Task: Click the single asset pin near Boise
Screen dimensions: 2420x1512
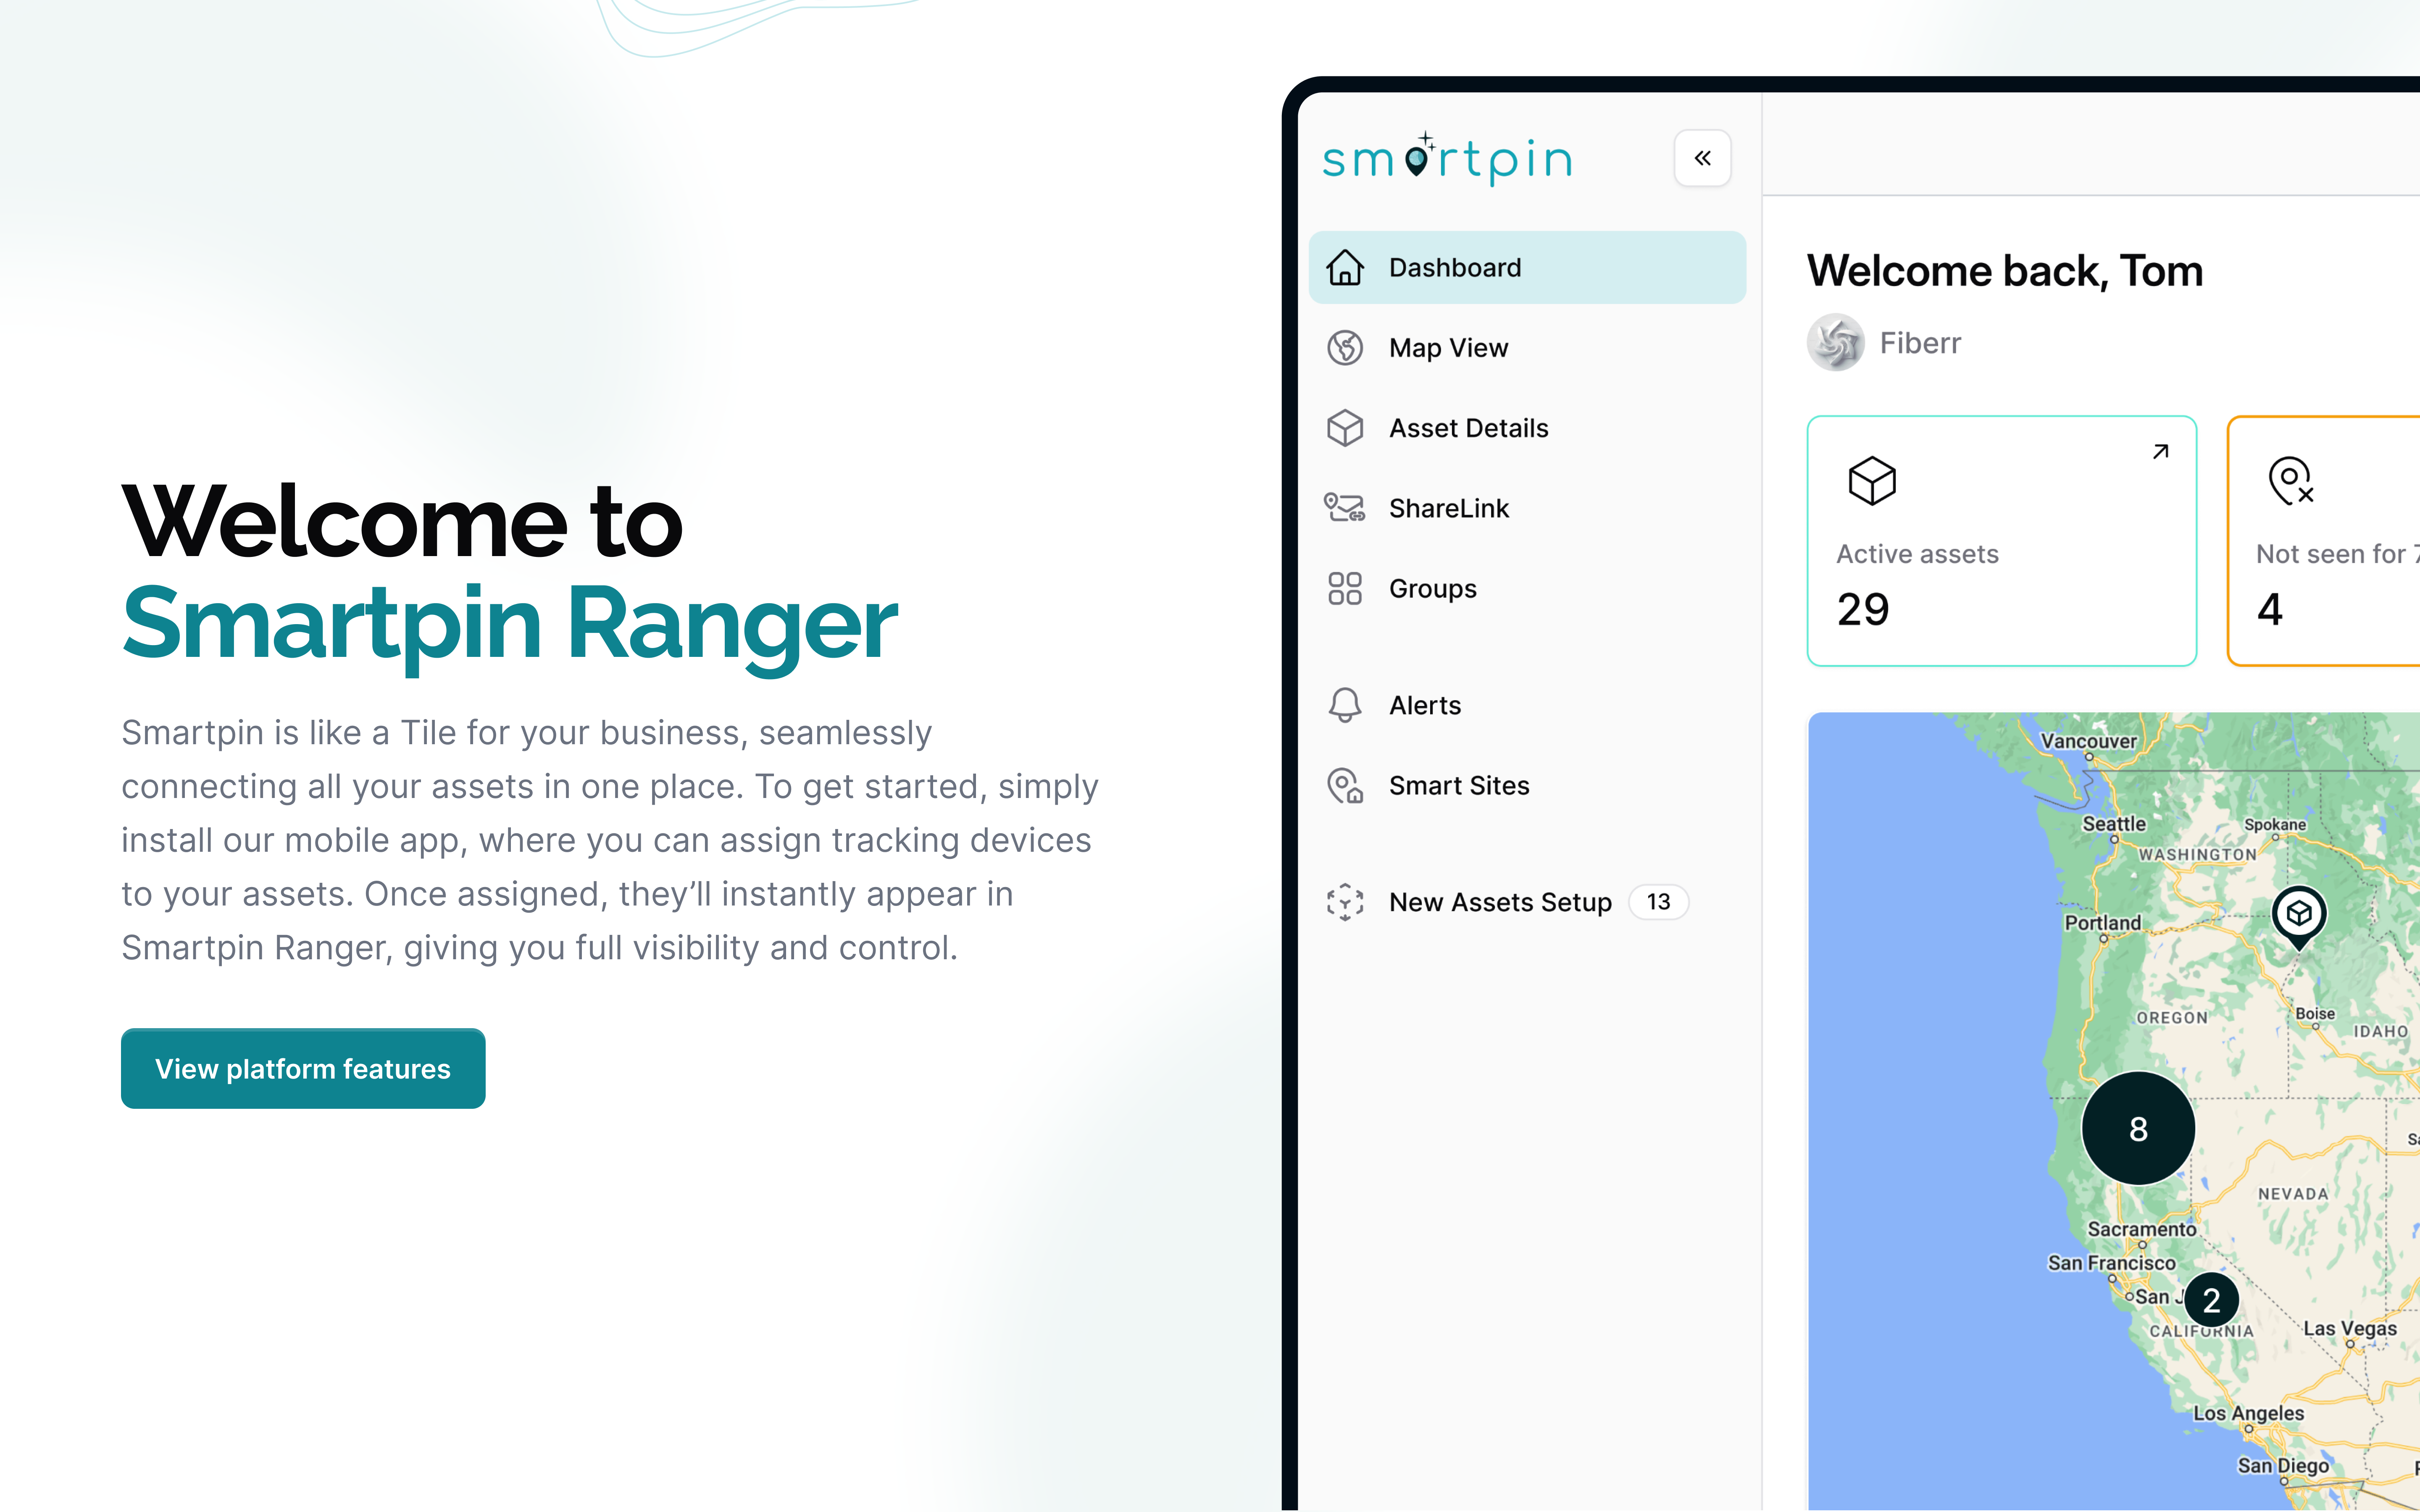Action: [2298, 914]
